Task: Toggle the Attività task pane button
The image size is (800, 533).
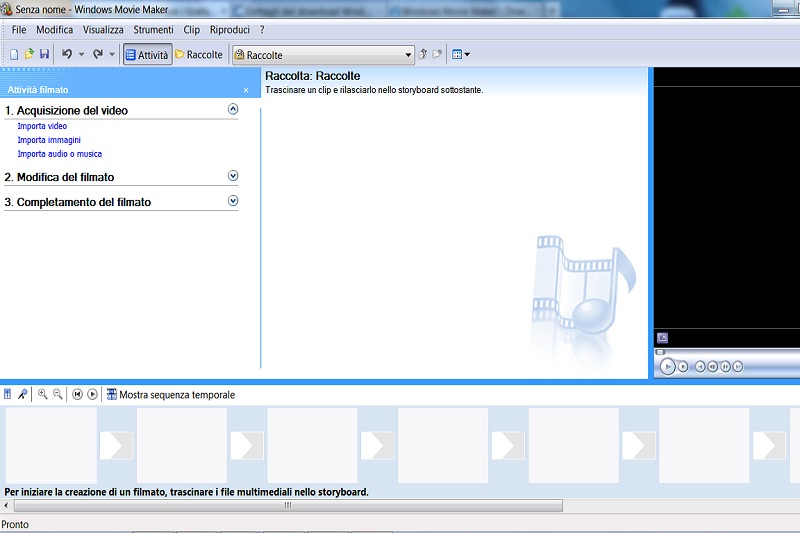Action: [147, 55]
